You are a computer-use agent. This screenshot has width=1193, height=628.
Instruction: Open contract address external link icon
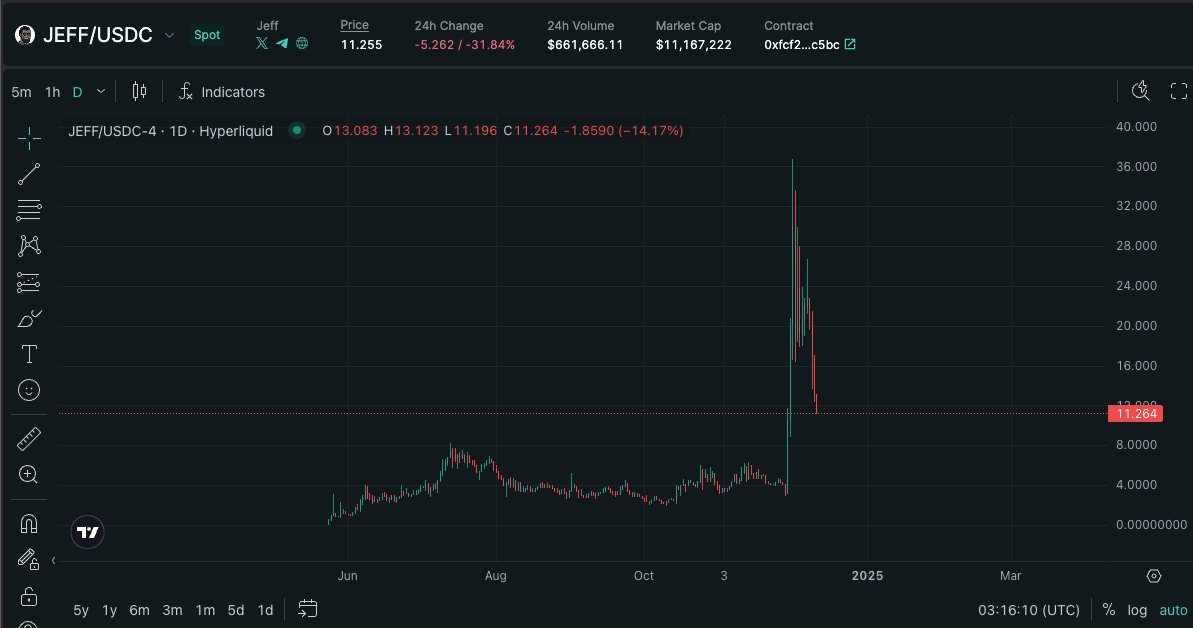tap(850, 44)
